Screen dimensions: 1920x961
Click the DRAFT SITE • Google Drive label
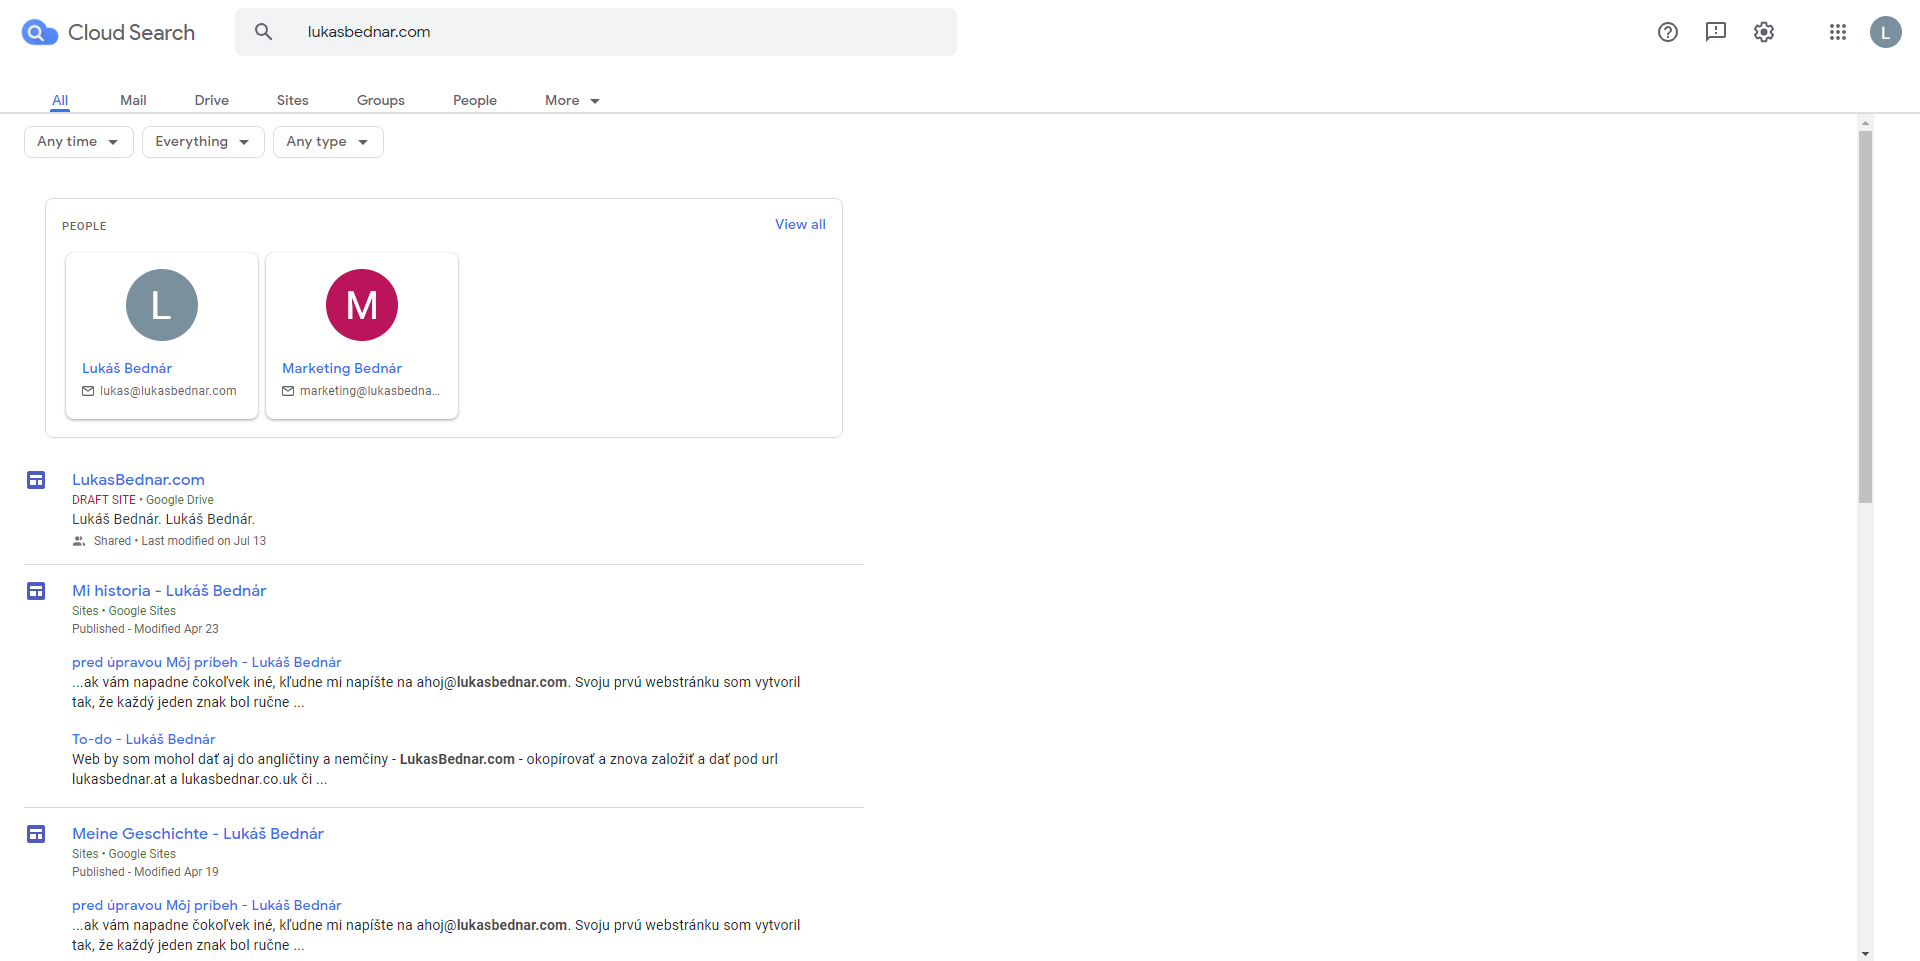click(143, 500)
